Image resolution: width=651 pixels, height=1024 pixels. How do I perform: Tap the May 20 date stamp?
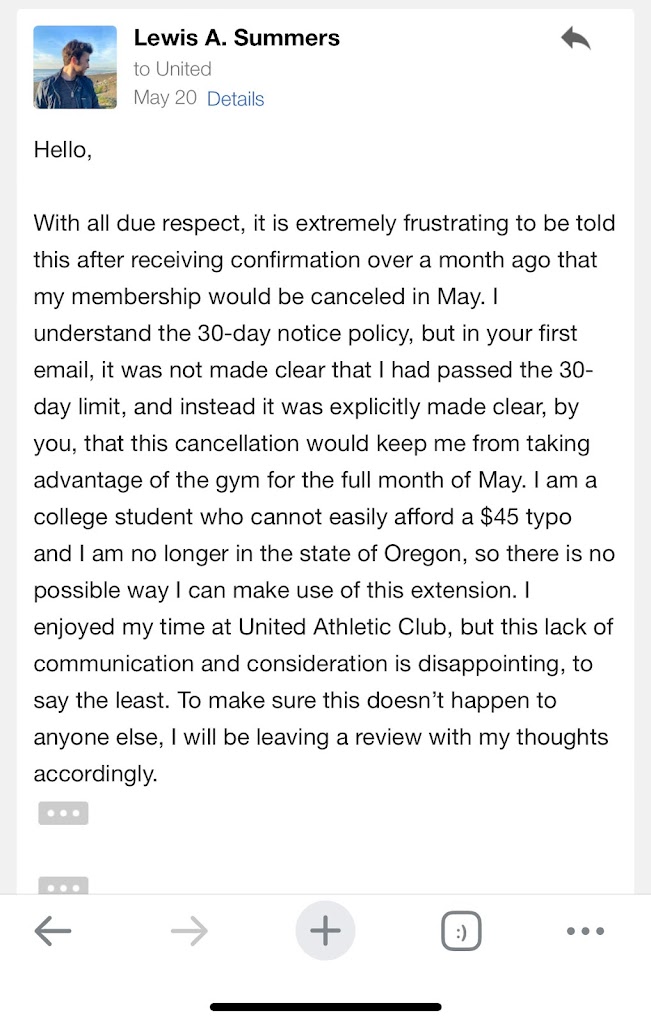click(165, 98)
